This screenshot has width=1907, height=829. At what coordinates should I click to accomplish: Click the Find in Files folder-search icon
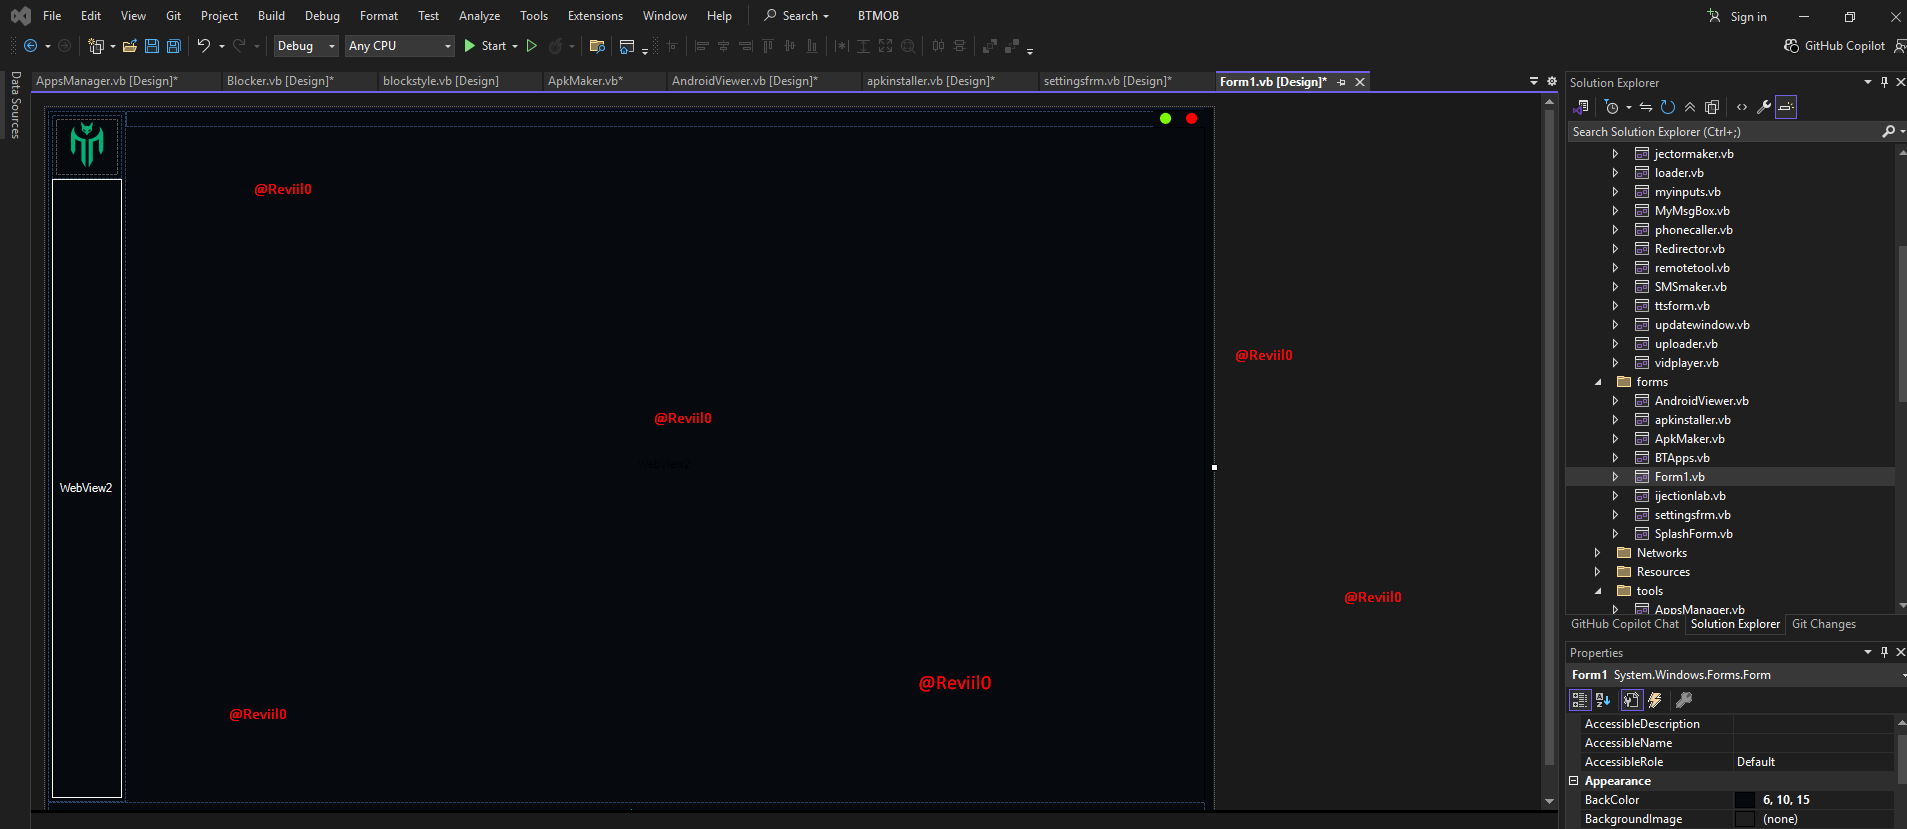point(598,46)
